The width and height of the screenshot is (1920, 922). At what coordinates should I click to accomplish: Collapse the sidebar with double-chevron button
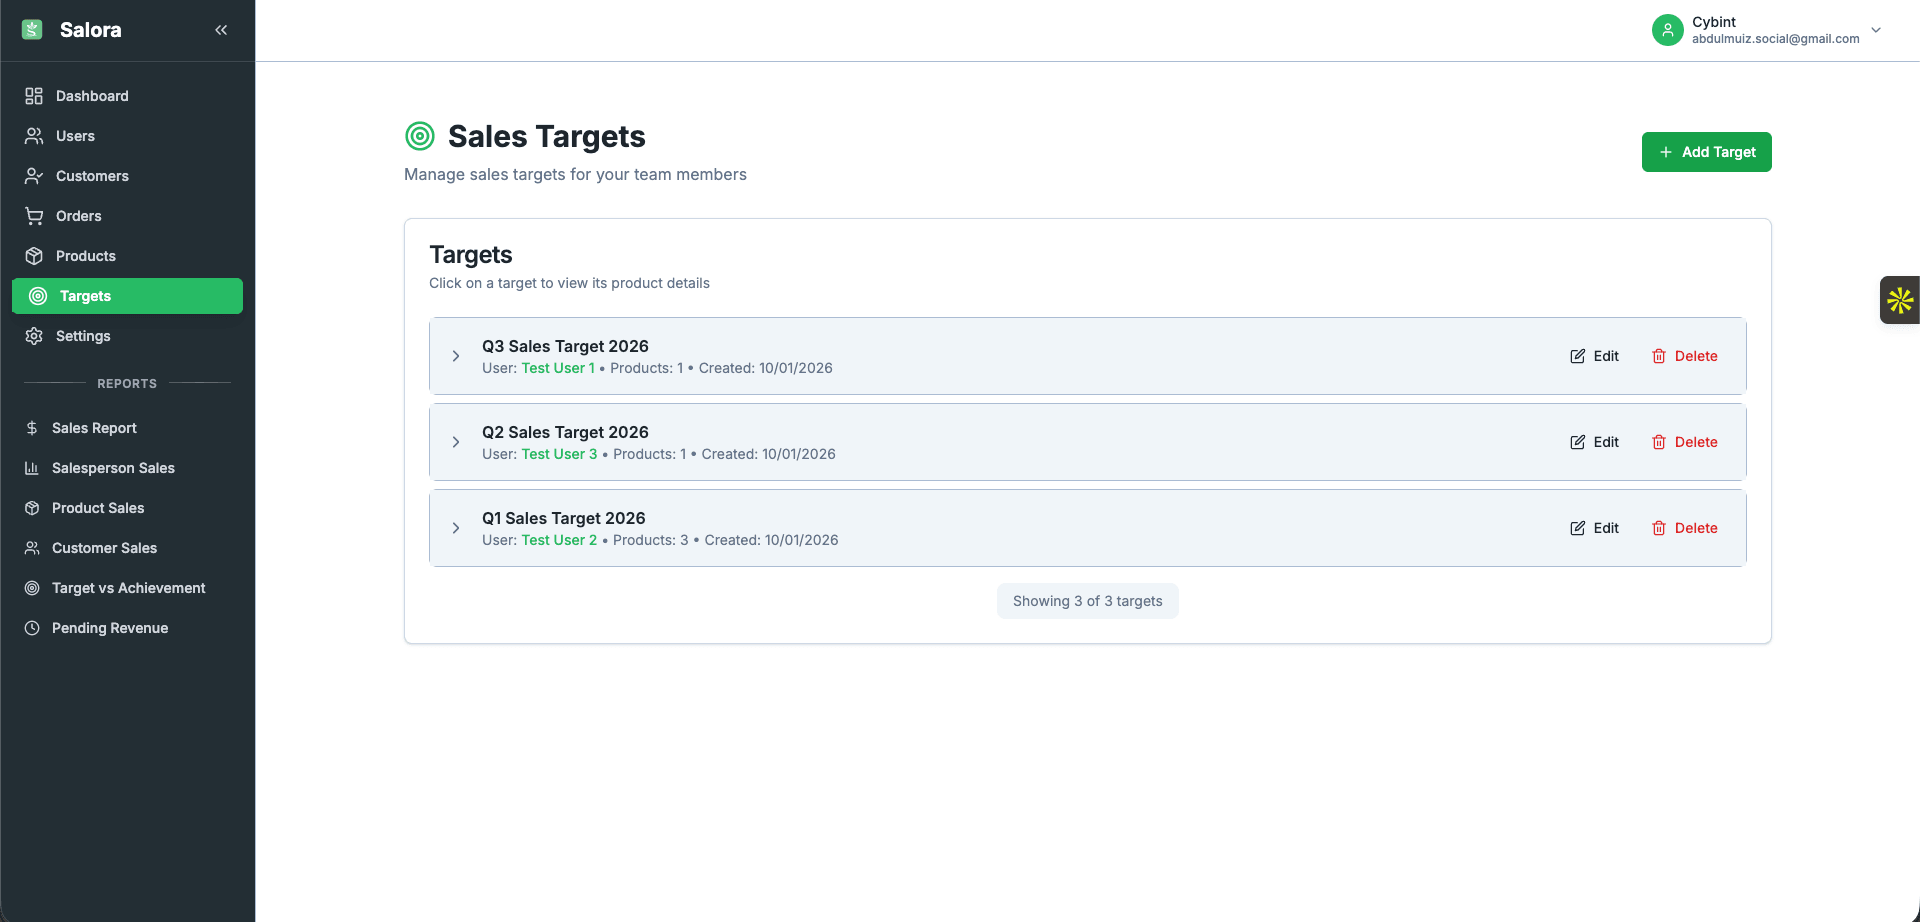coord(221,30)
